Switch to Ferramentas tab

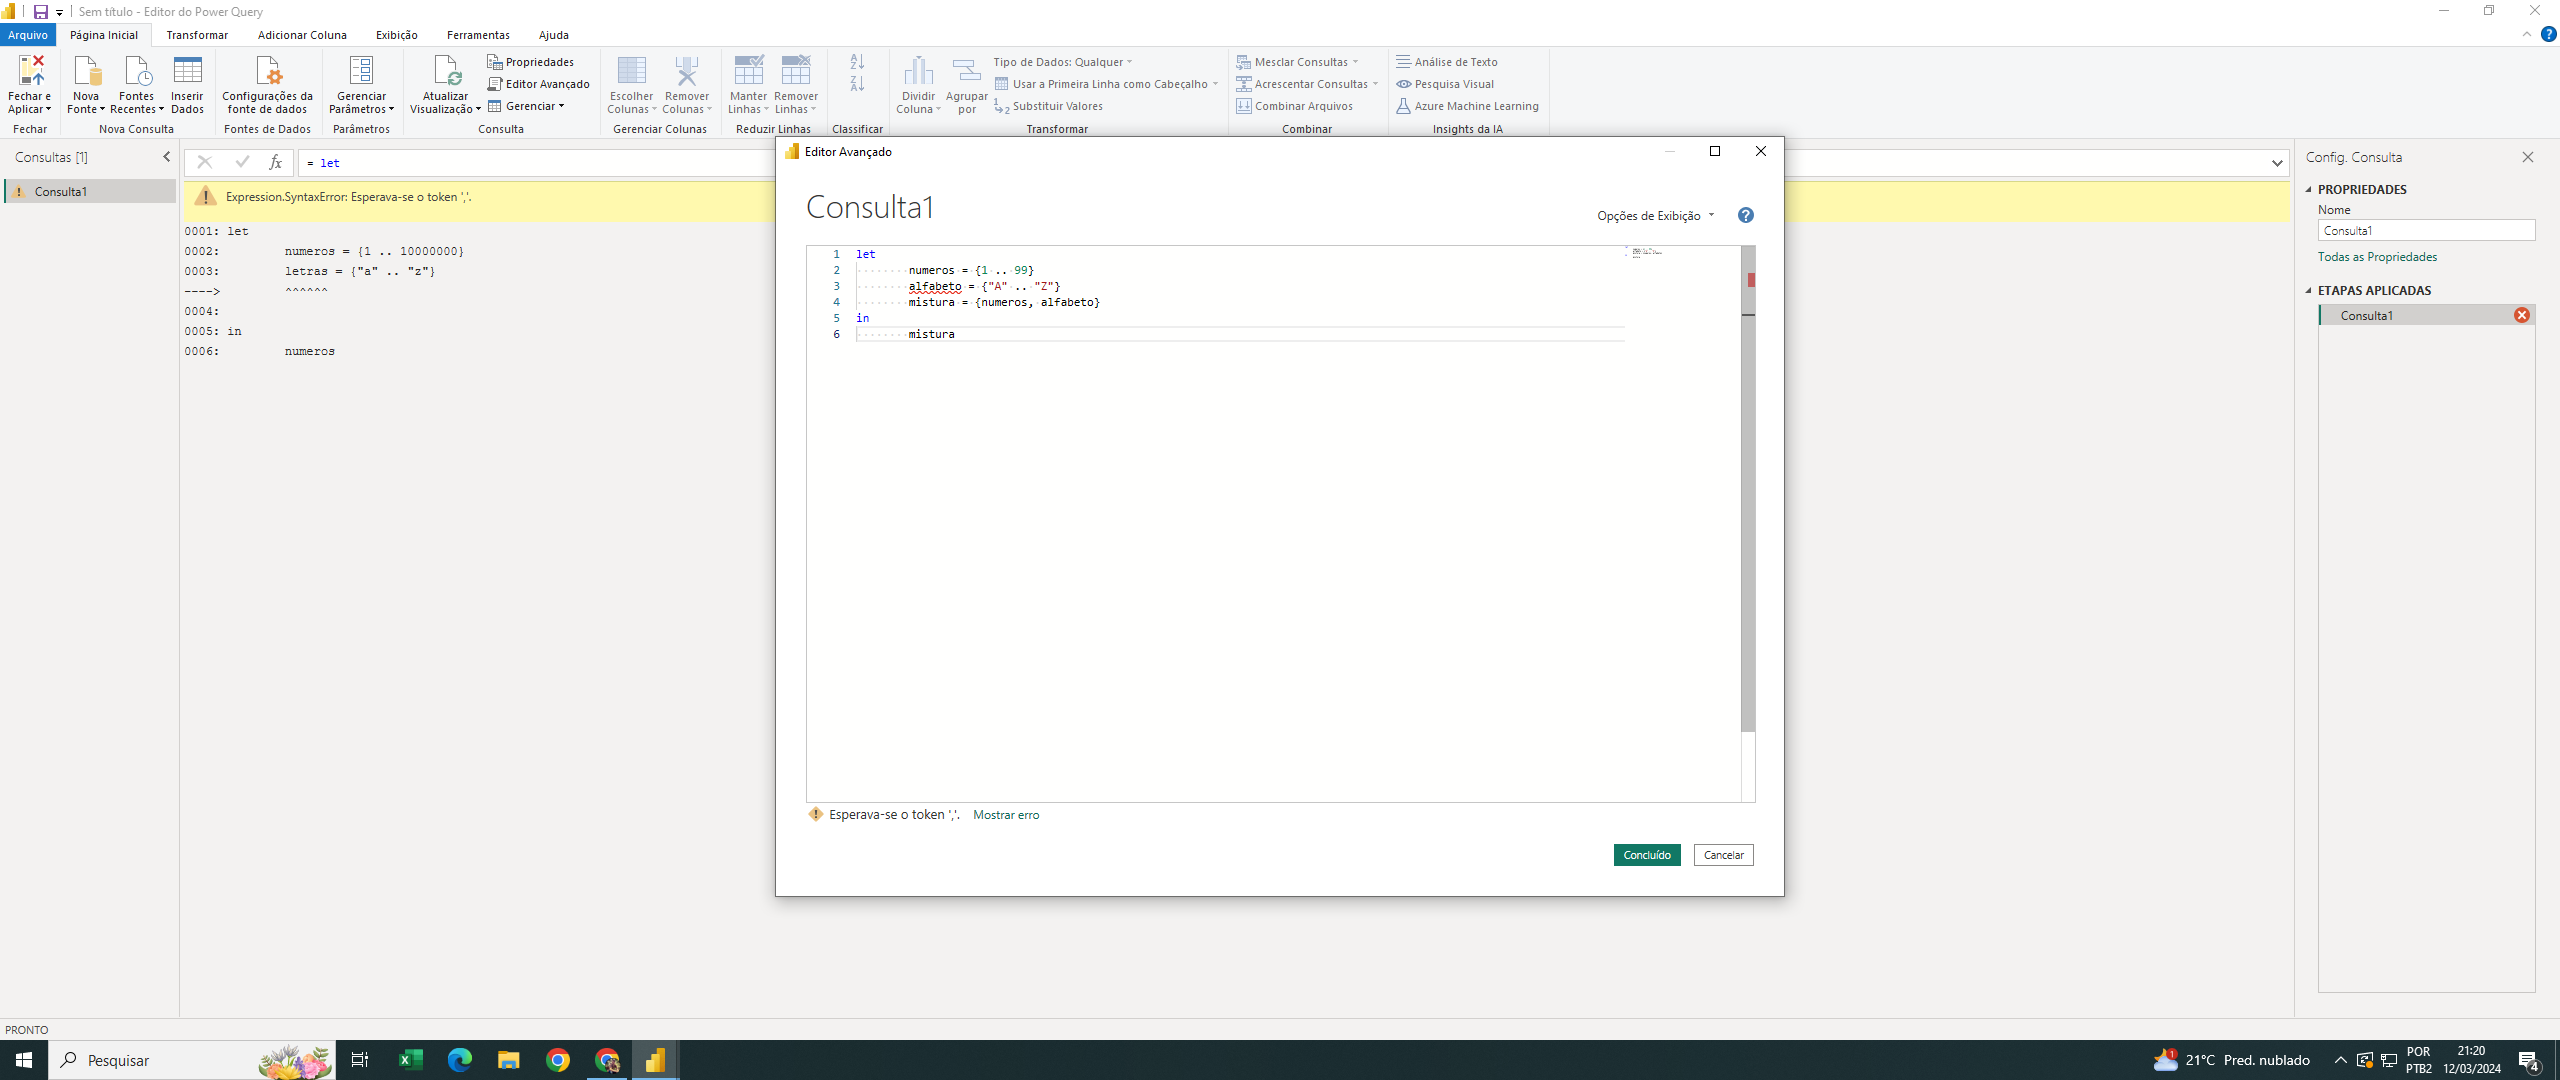[478, 35]
